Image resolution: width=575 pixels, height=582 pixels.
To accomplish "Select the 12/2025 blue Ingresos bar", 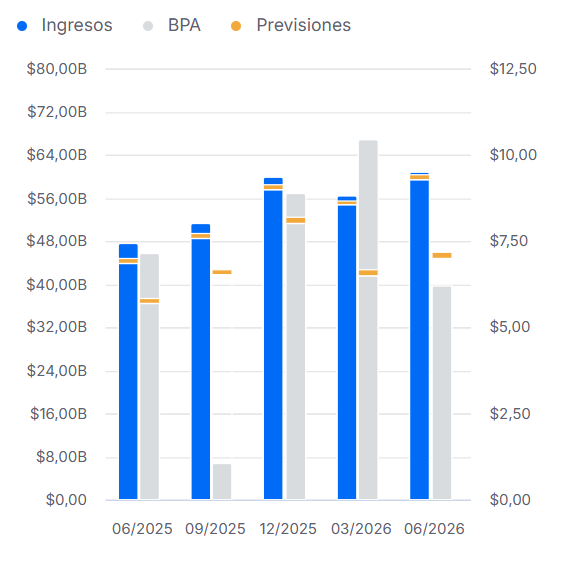I will pos(273,339).
